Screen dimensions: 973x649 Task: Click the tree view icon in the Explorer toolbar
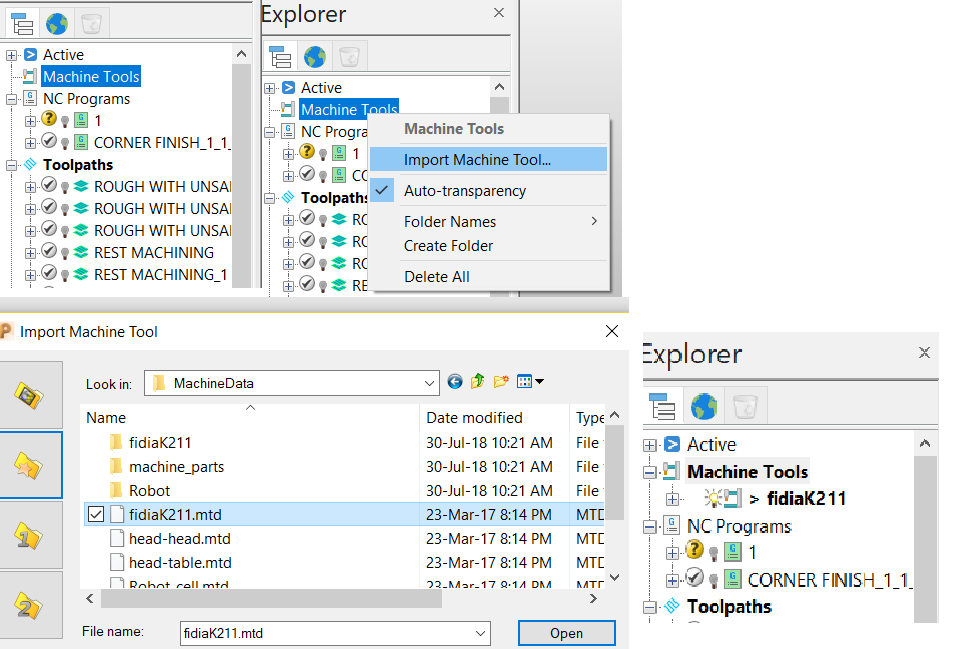tap(281, 56)
